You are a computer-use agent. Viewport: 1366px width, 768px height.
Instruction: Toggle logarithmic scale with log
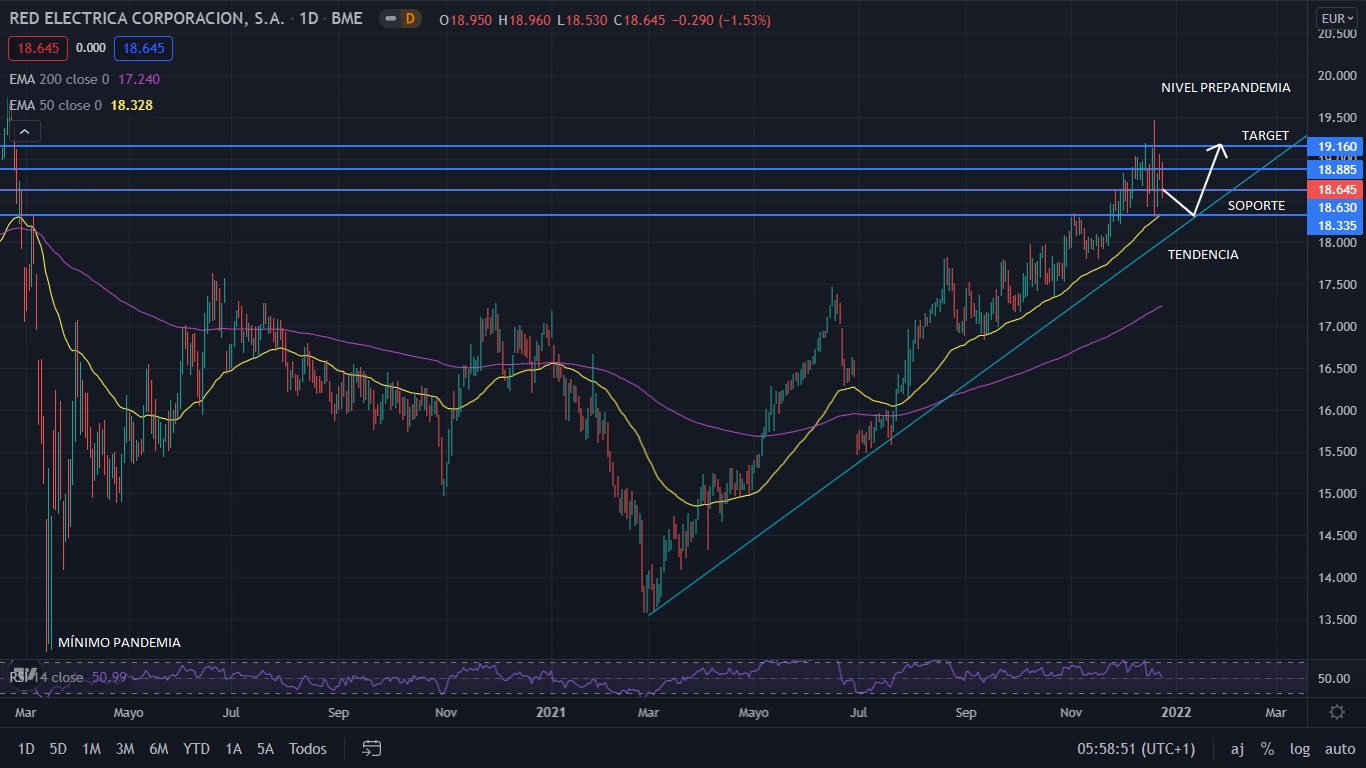click(1299, 749)
